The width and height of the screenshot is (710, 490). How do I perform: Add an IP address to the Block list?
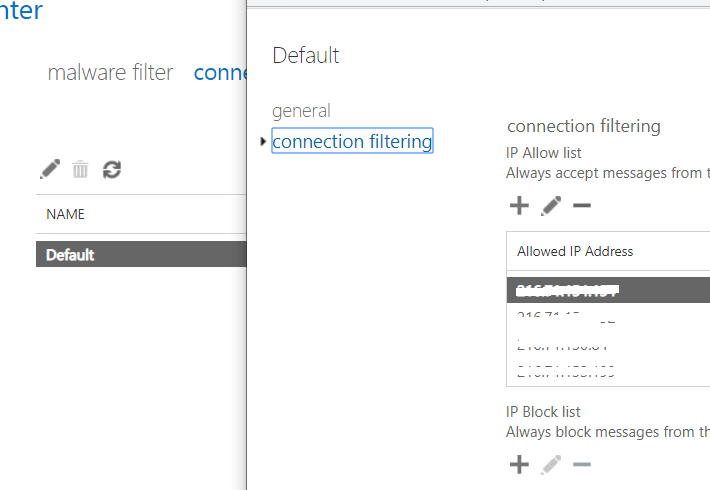point(519,464)
